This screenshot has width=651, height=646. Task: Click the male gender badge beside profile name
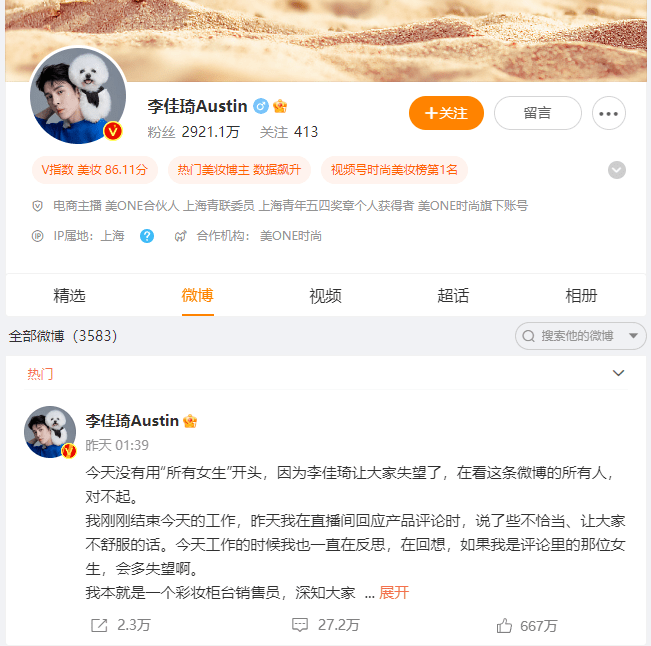[261, 106]
